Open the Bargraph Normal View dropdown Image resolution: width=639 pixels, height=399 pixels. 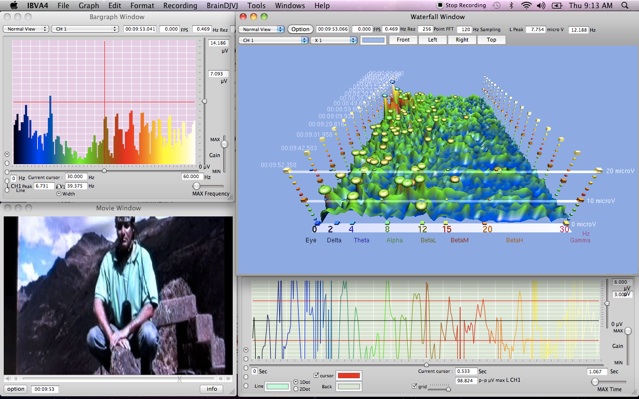[x=26, y=29]
